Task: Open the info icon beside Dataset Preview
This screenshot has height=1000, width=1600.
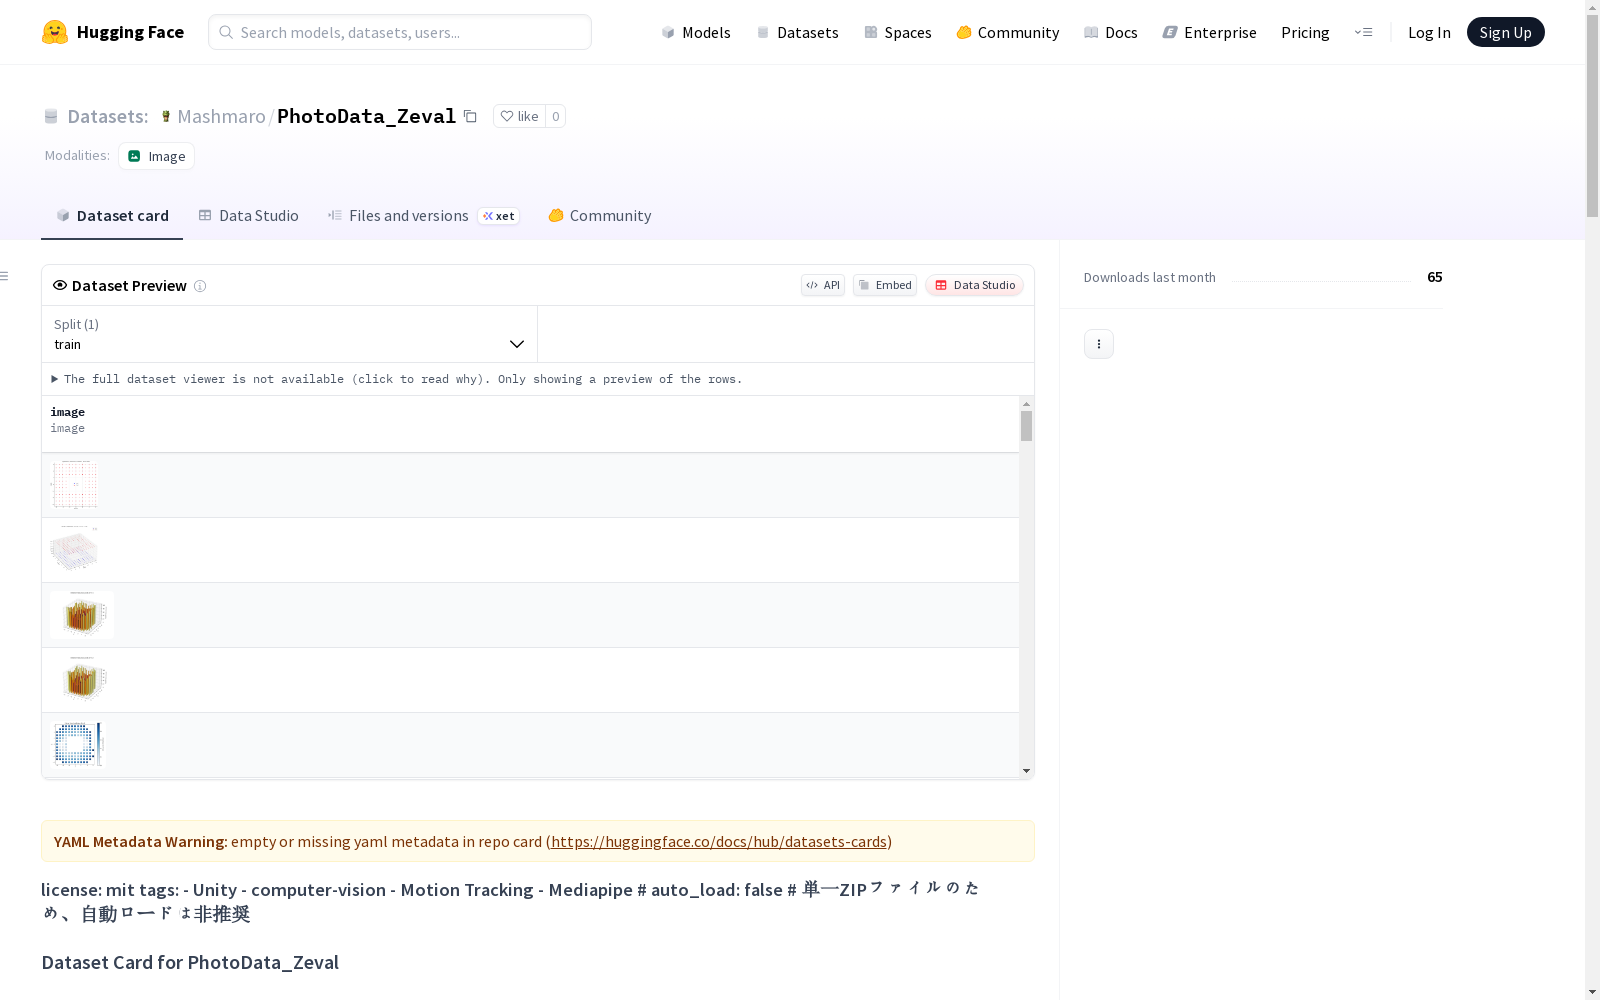Action: click(x=200, y=286)
